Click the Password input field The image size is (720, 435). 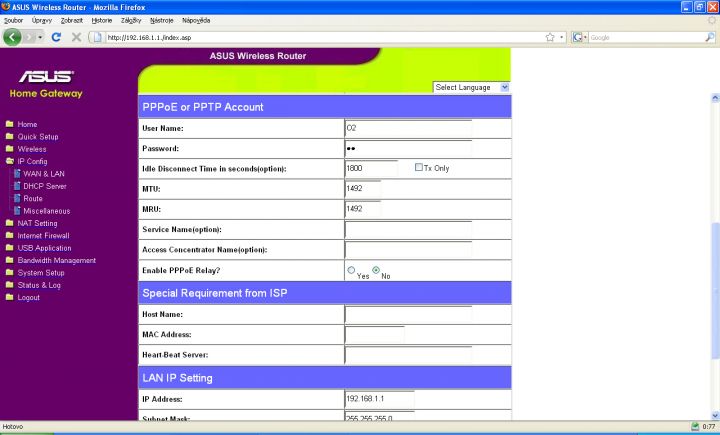(408, 148)
